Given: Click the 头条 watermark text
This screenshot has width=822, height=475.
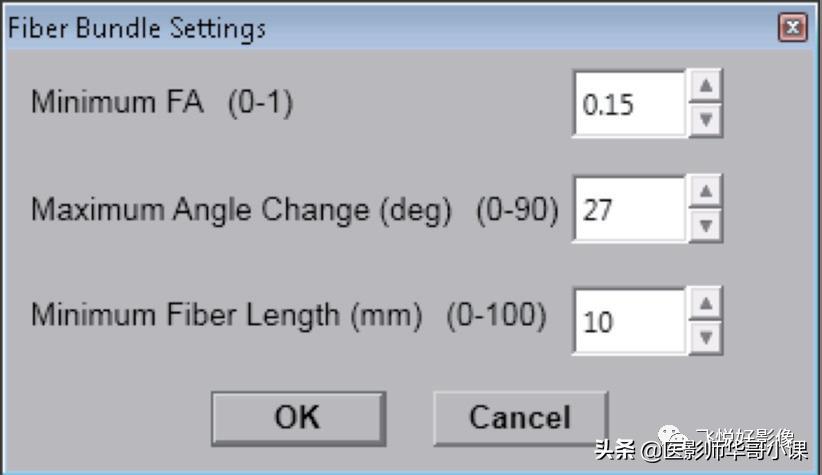Looking at the screenshot, I should [x=616, y=449].
